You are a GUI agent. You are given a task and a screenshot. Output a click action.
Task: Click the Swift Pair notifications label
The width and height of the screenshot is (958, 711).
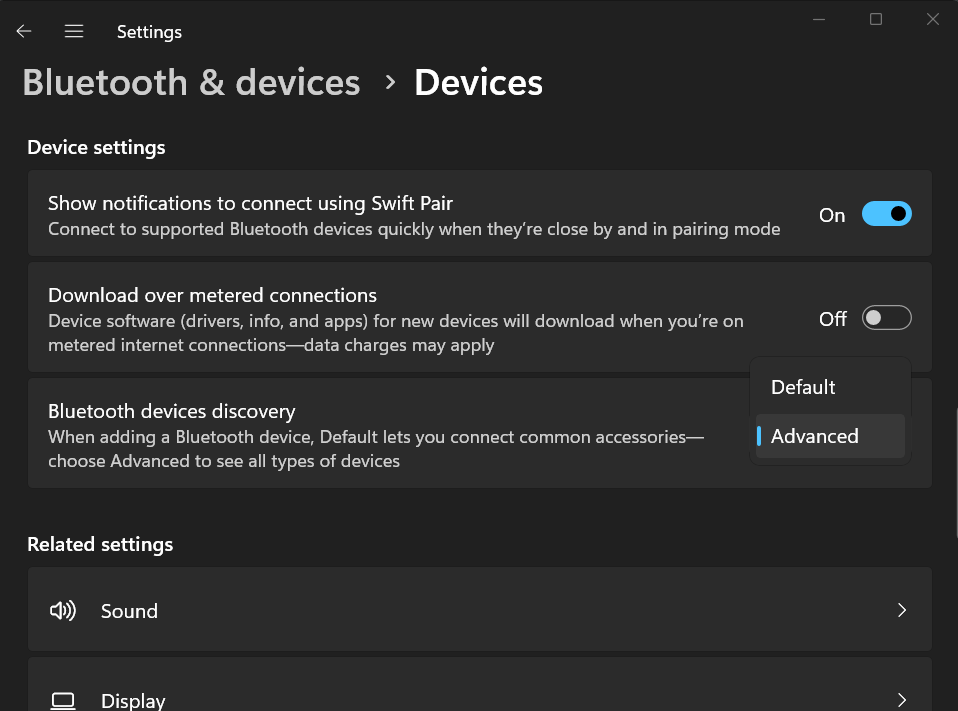[x=250, y=203]
